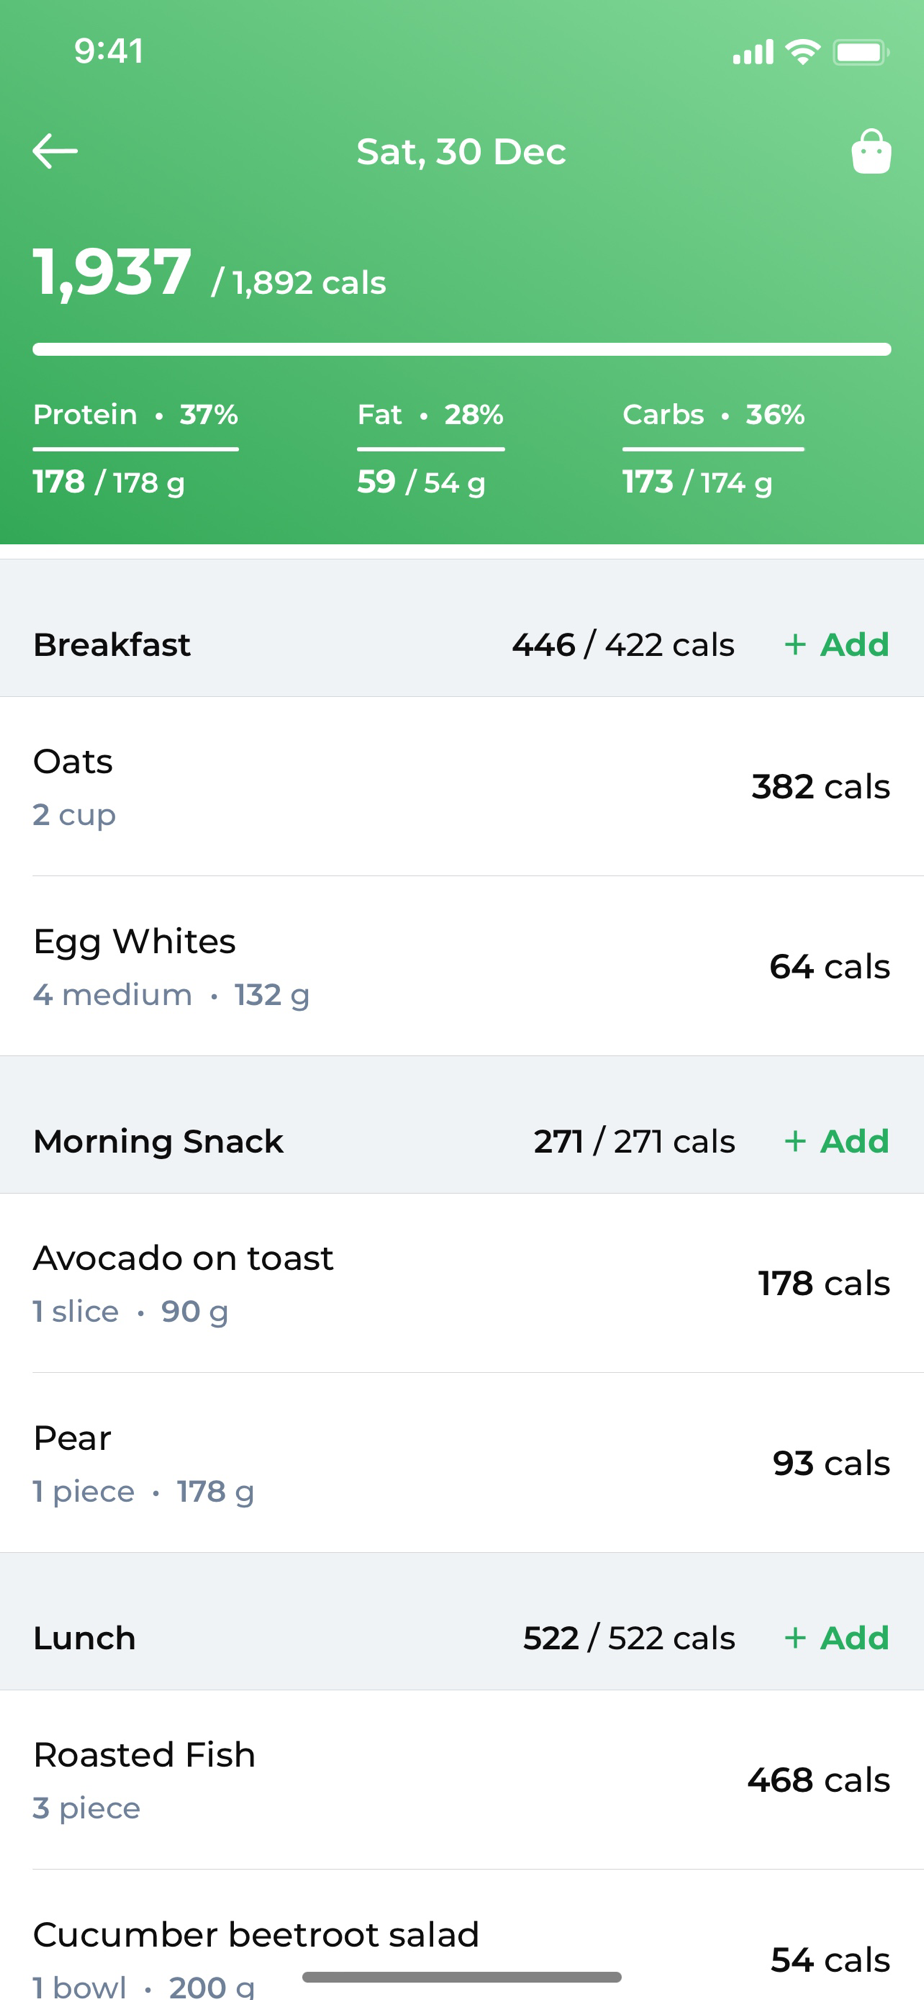The image size is (924, 2000).
Task: Tap the total calories progress bar
Action: (462, 349)
